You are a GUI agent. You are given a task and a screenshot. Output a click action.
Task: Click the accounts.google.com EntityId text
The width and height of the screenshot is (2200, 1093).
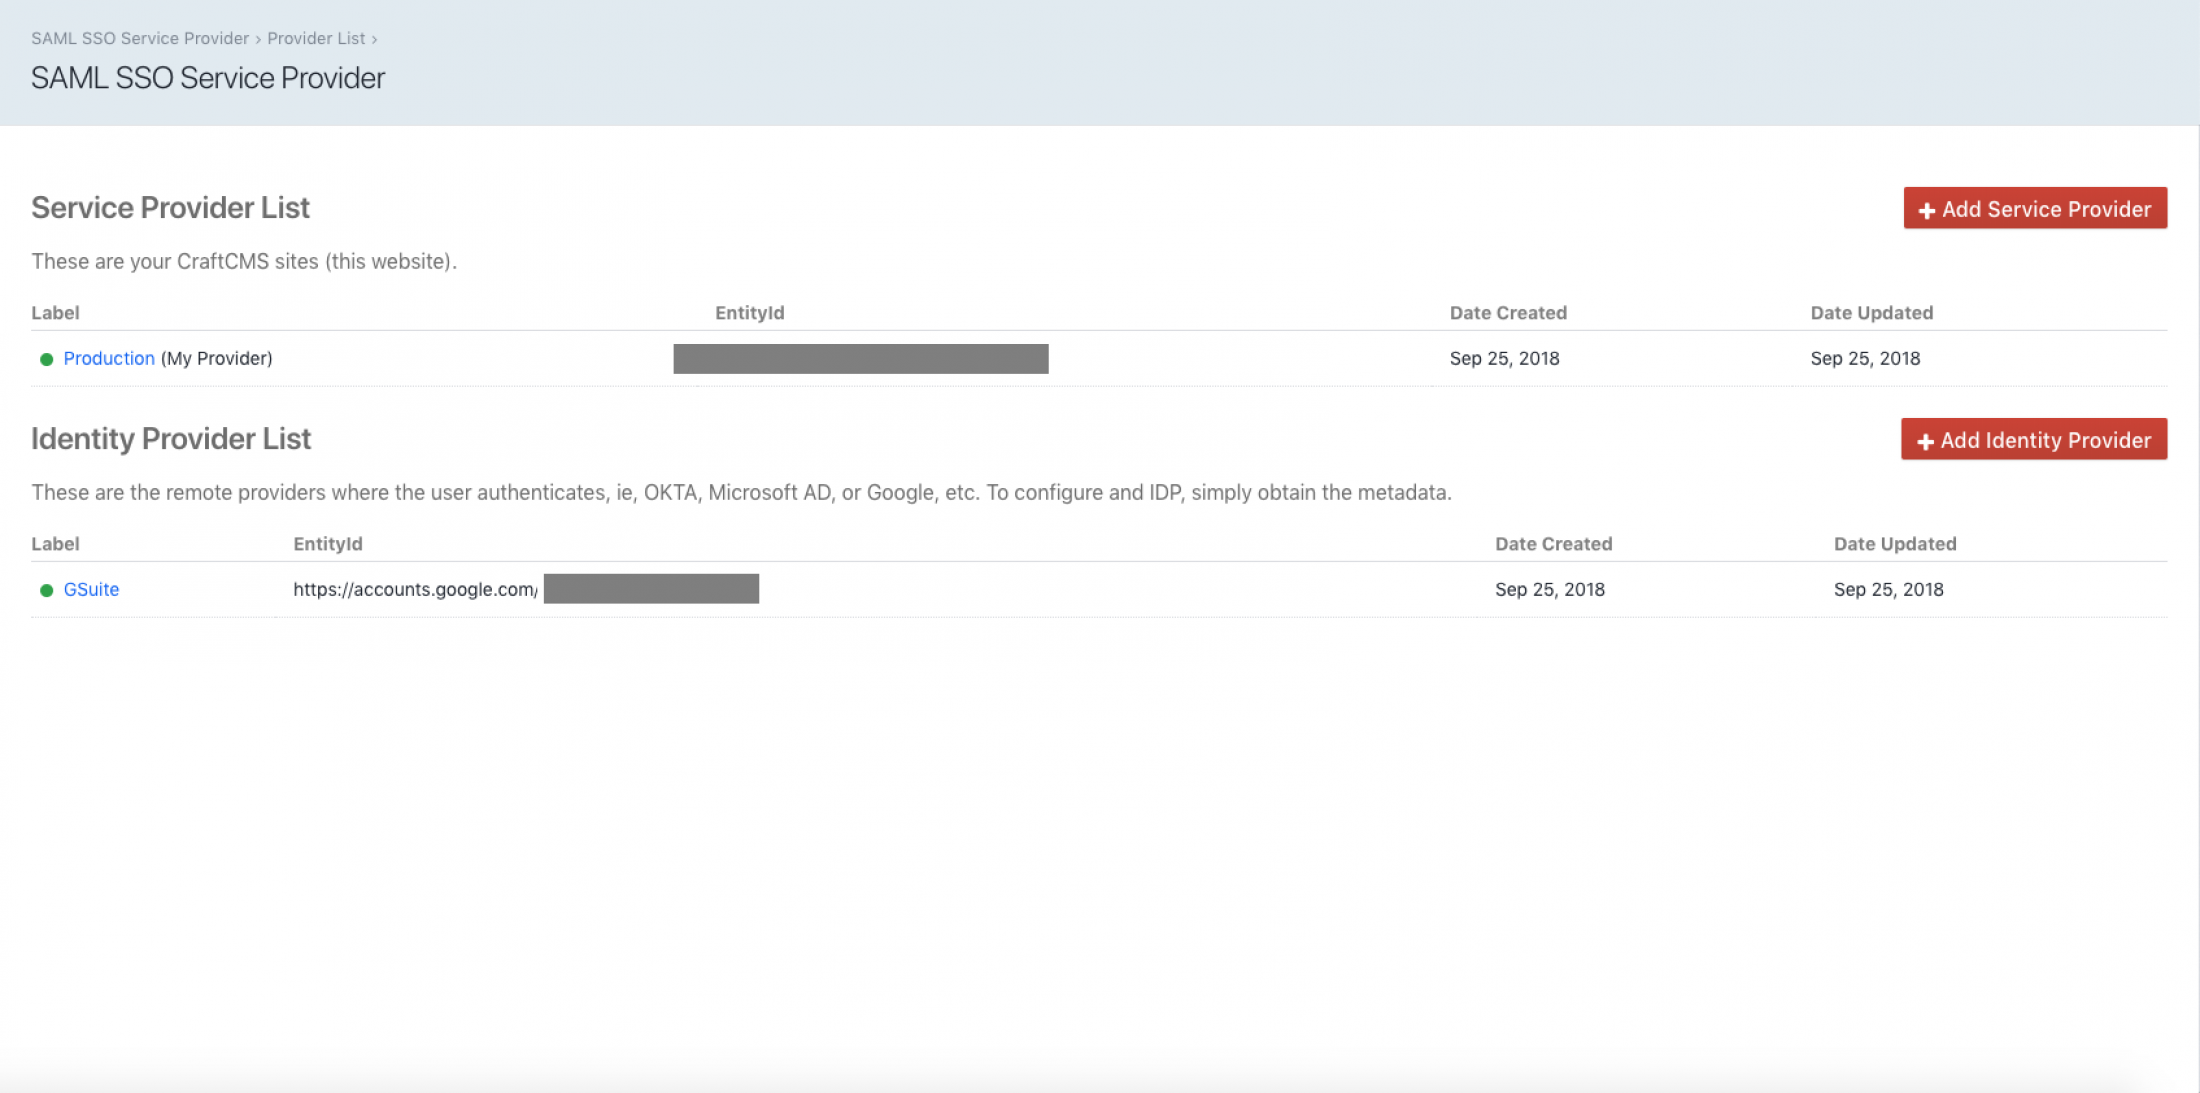(x=415, y=589)
